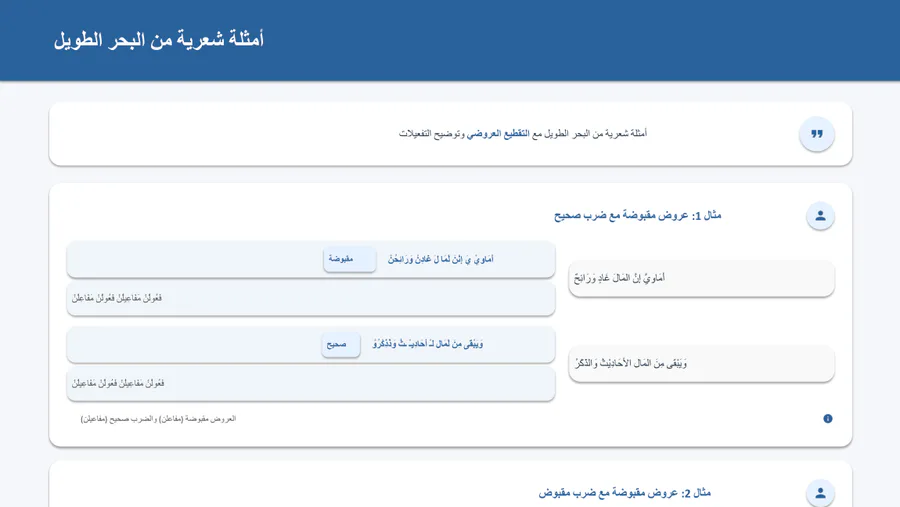
Task: Click the page title أمثلة شعرية من البحر الطويل
Action: click(x=159, y=40)
